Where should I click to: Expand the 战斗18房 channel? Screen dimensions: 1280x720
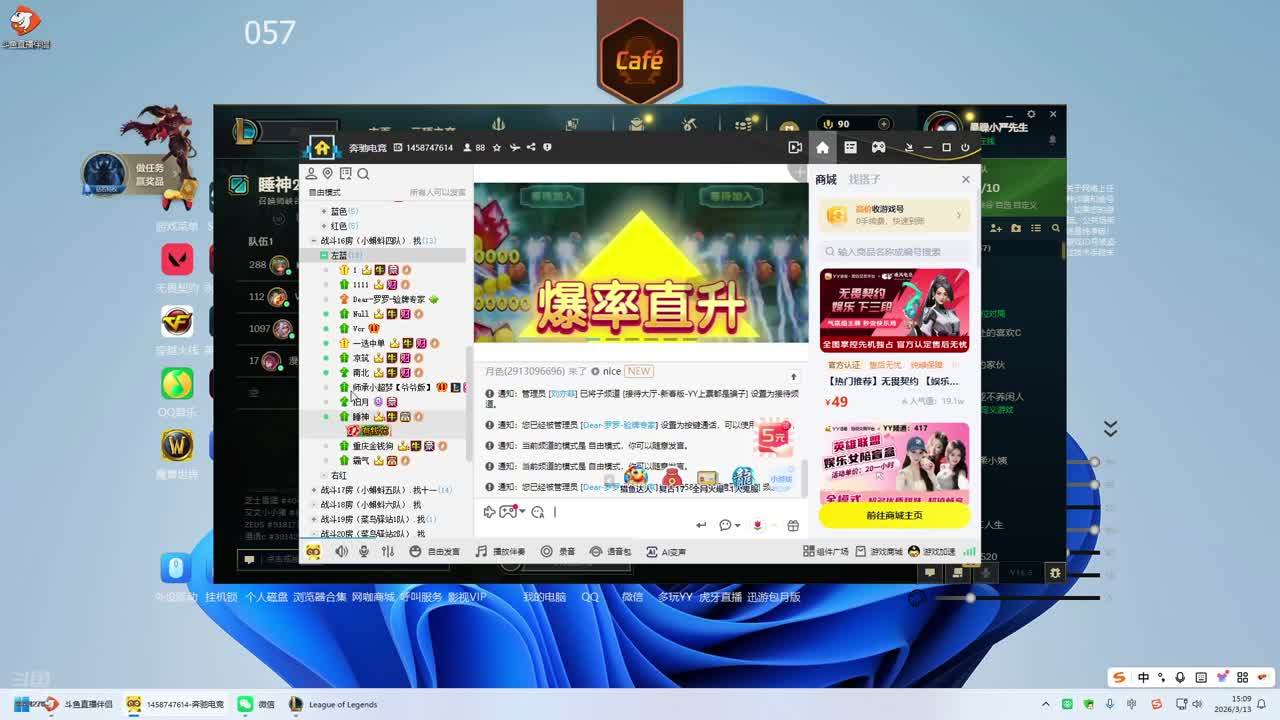[314, 505]
